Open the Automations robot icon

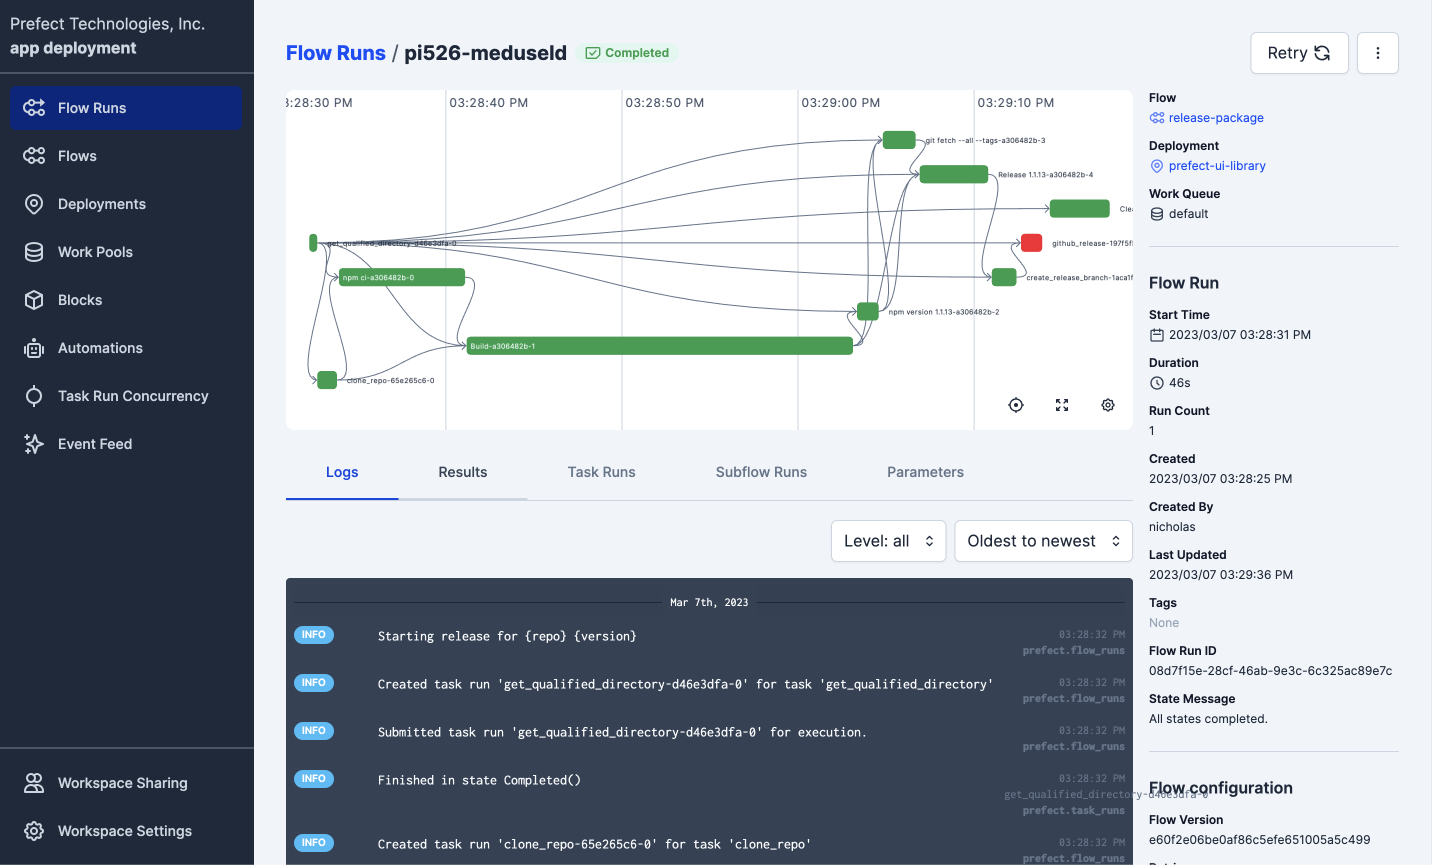34,348
